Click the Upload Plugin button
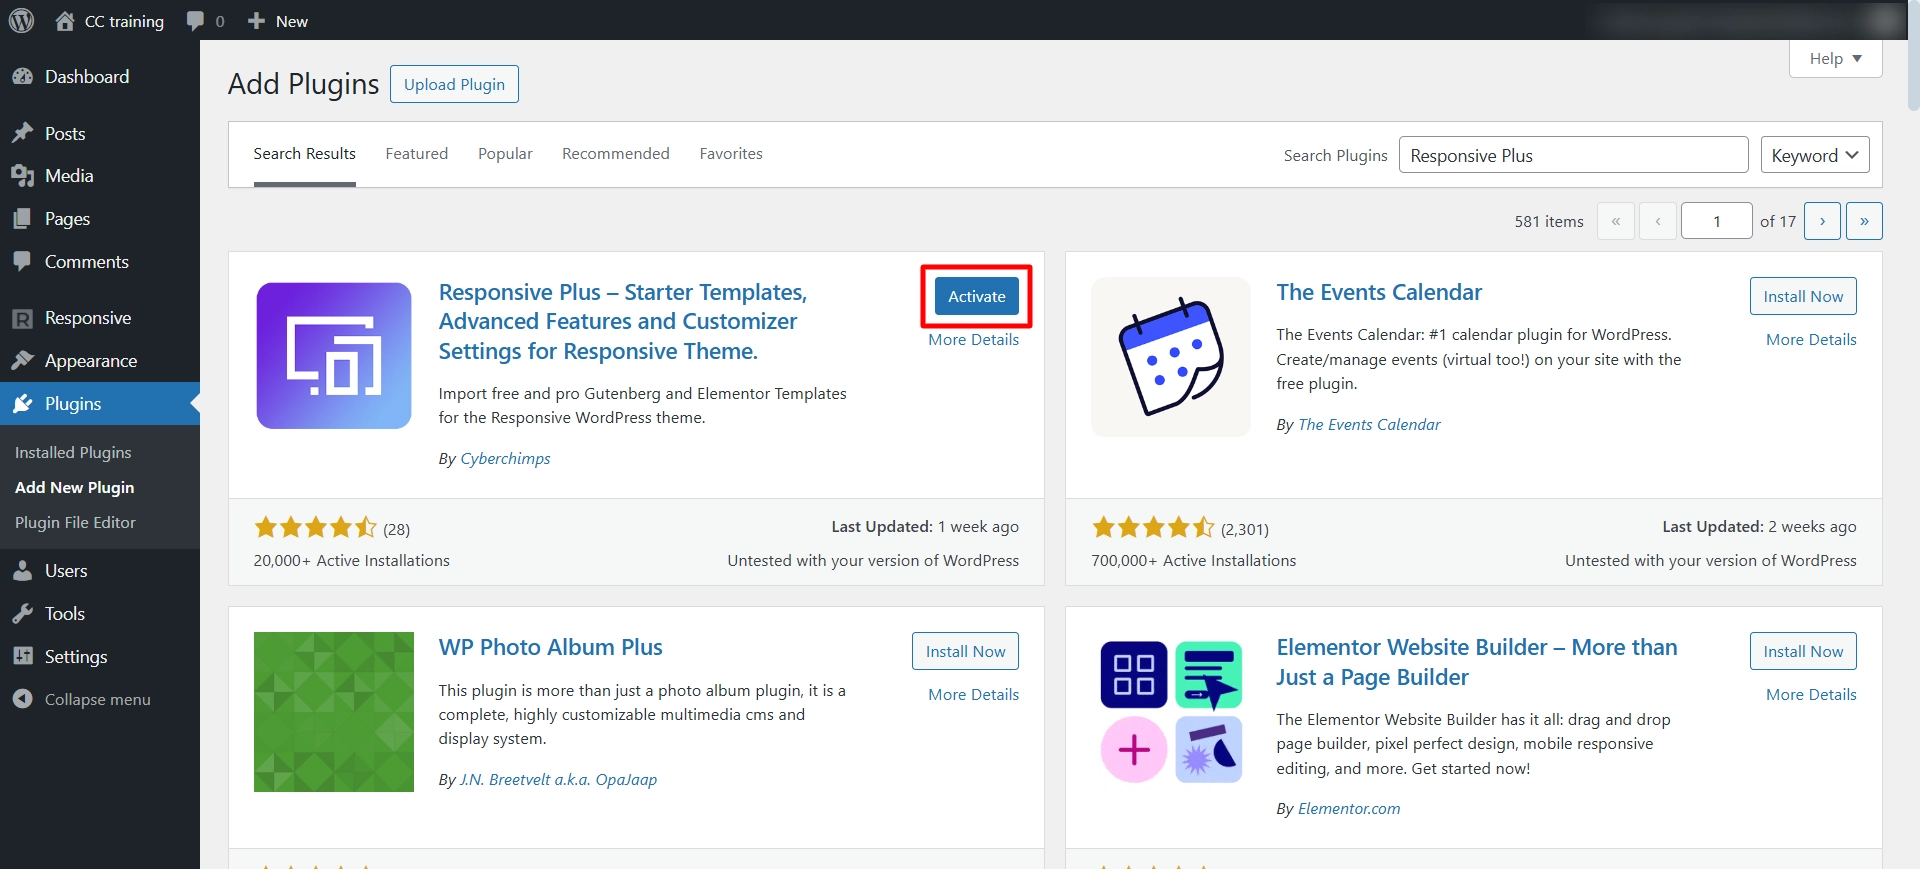 click(454, 84)
